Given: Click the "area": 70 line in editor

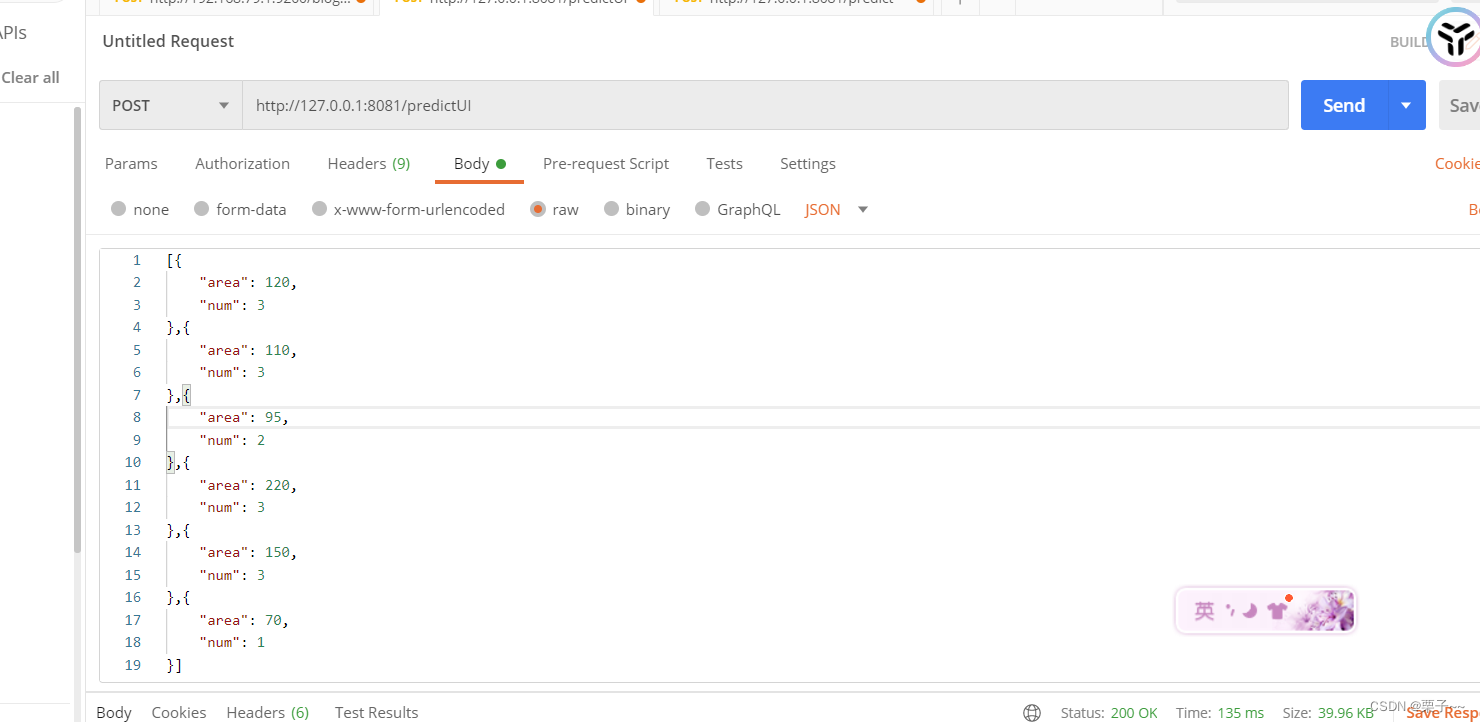Looking at the screenshot, I should click(244, 620).
